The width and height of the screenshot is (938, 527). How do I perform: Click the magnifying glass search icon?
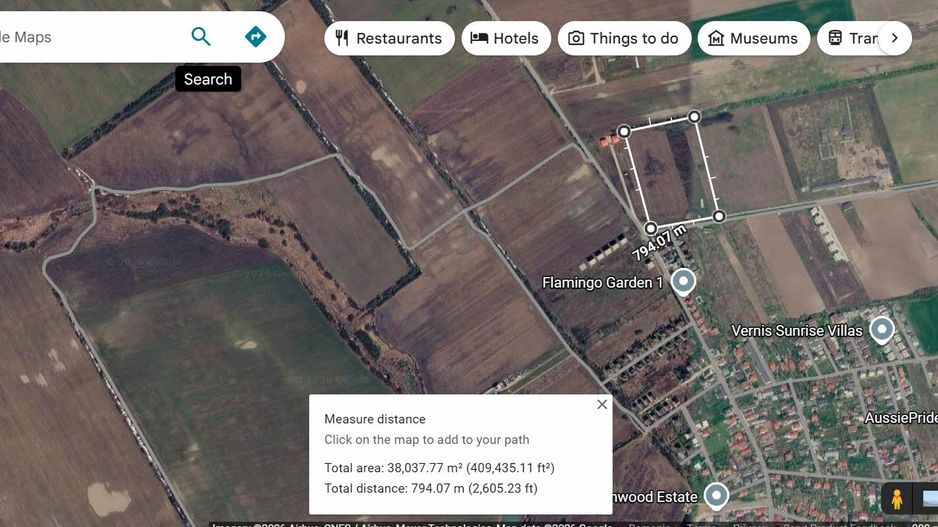click(x=201, y=37)
